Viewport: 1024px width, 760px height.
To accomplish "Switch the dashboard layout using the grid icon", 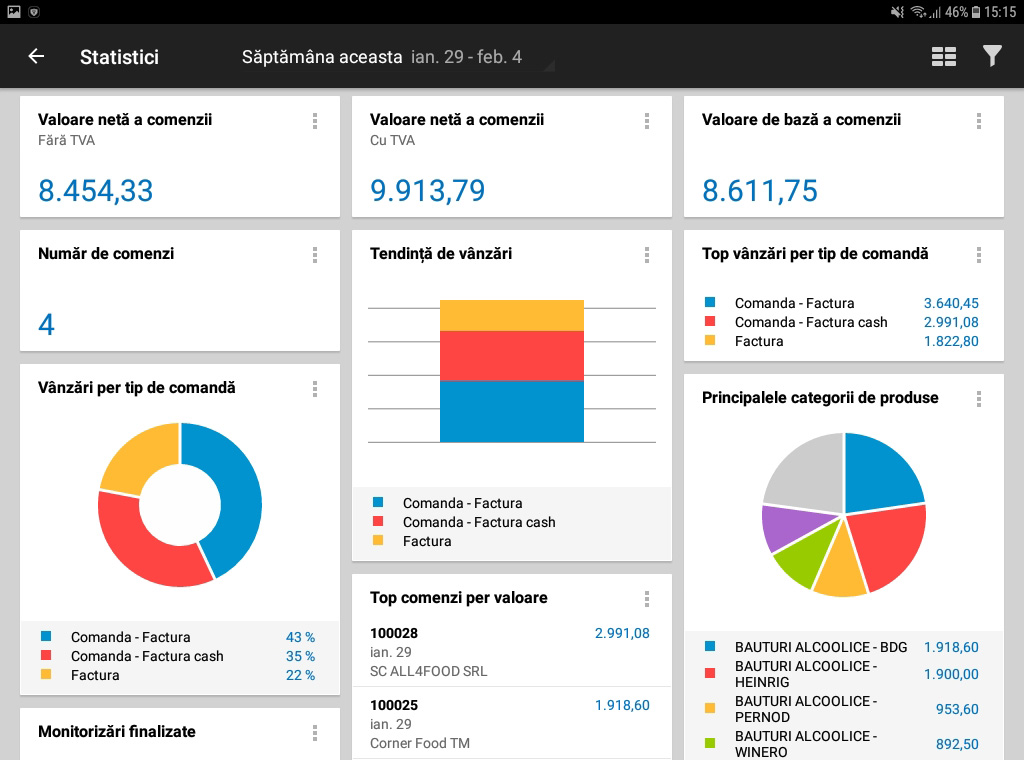I will coord(944,57).
